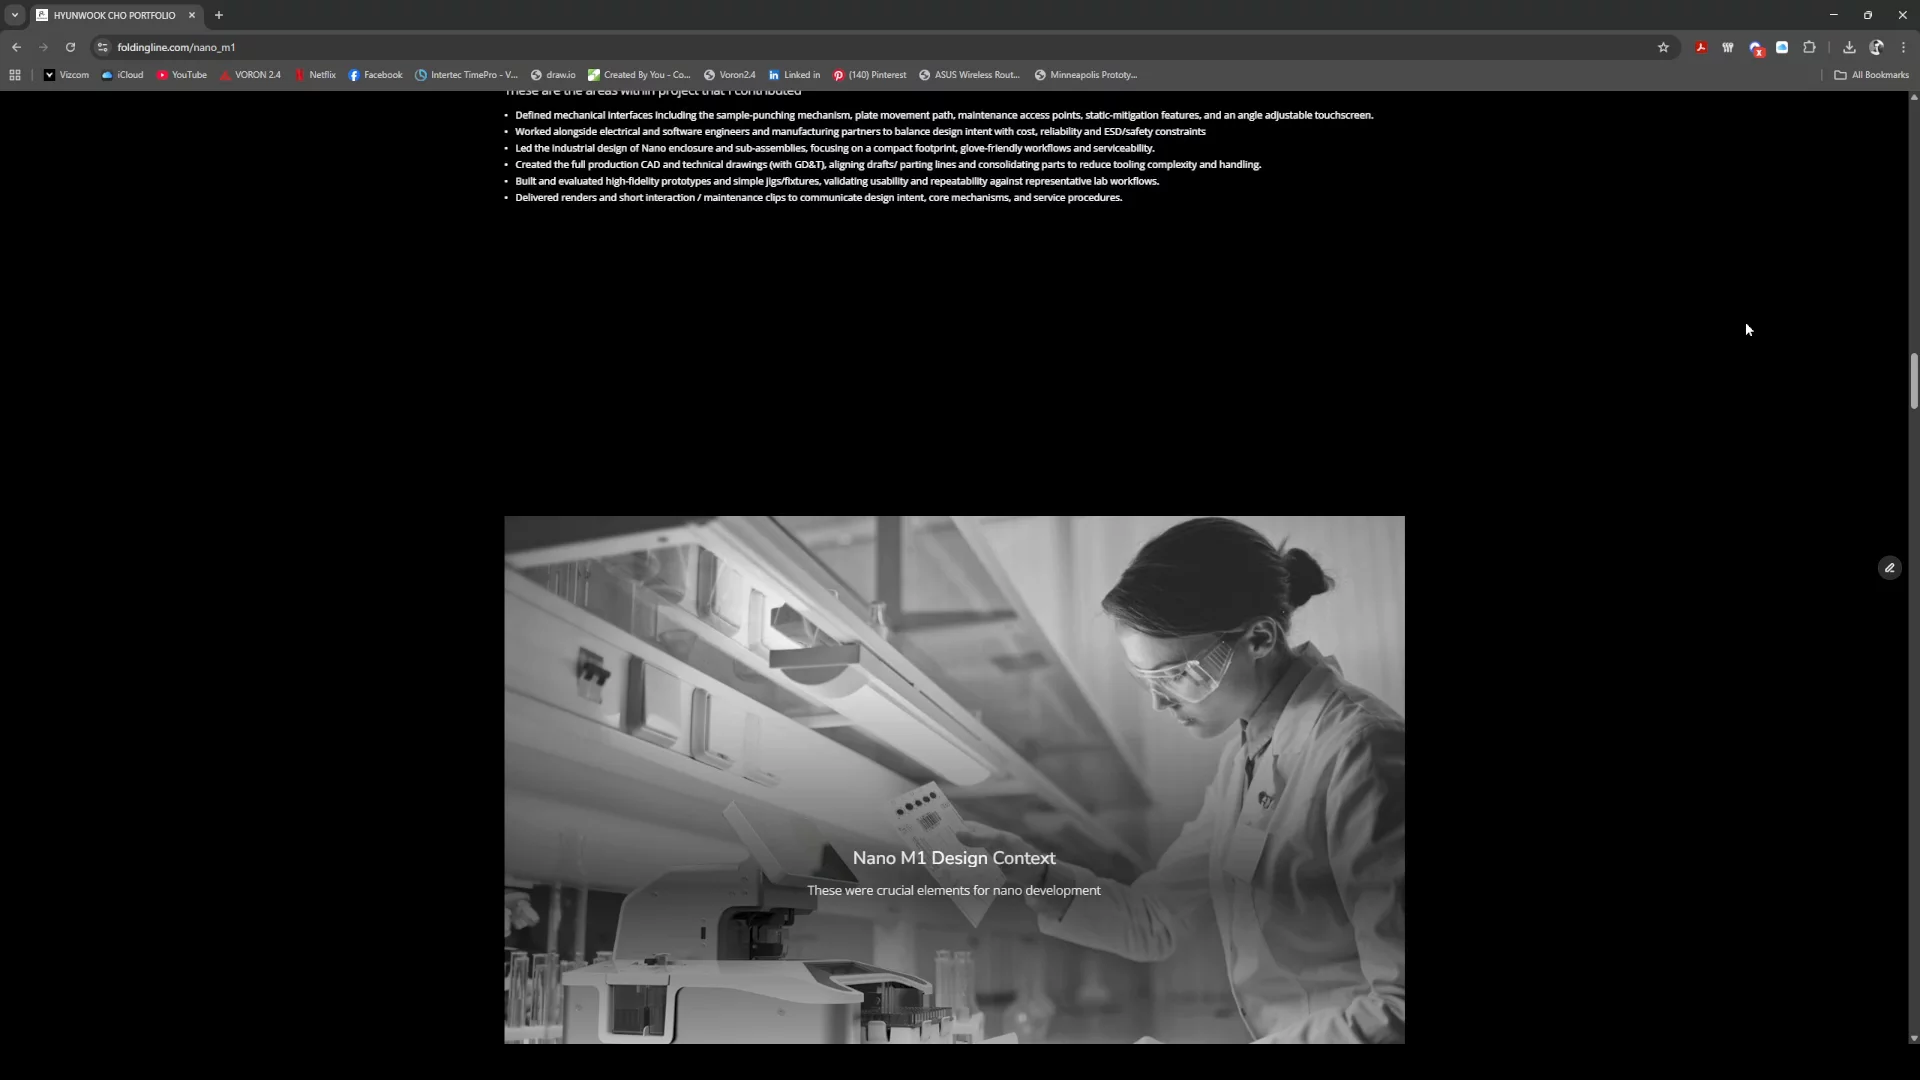This screenshot has width=1920, height=1080.
Task: Reload the foldingline.com page
Action: (x=70, y=47)
